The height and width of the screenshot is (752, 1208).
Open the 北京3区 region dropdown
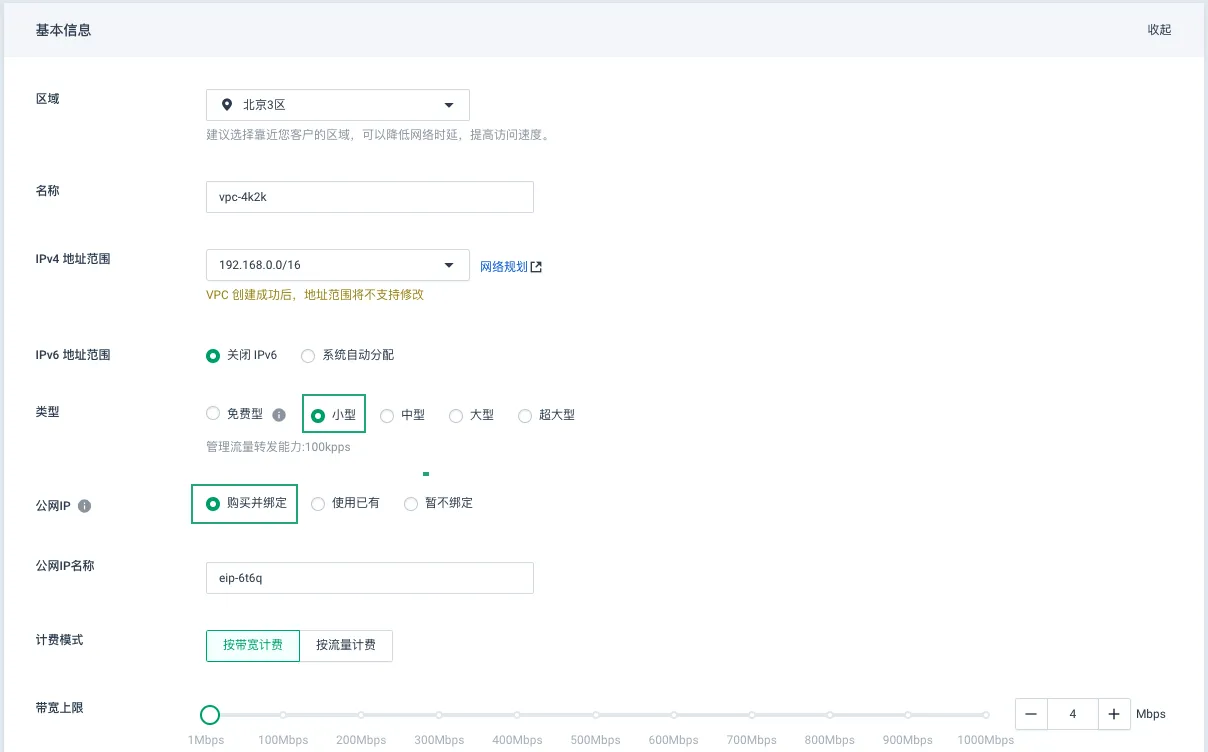tap(337, 105)
